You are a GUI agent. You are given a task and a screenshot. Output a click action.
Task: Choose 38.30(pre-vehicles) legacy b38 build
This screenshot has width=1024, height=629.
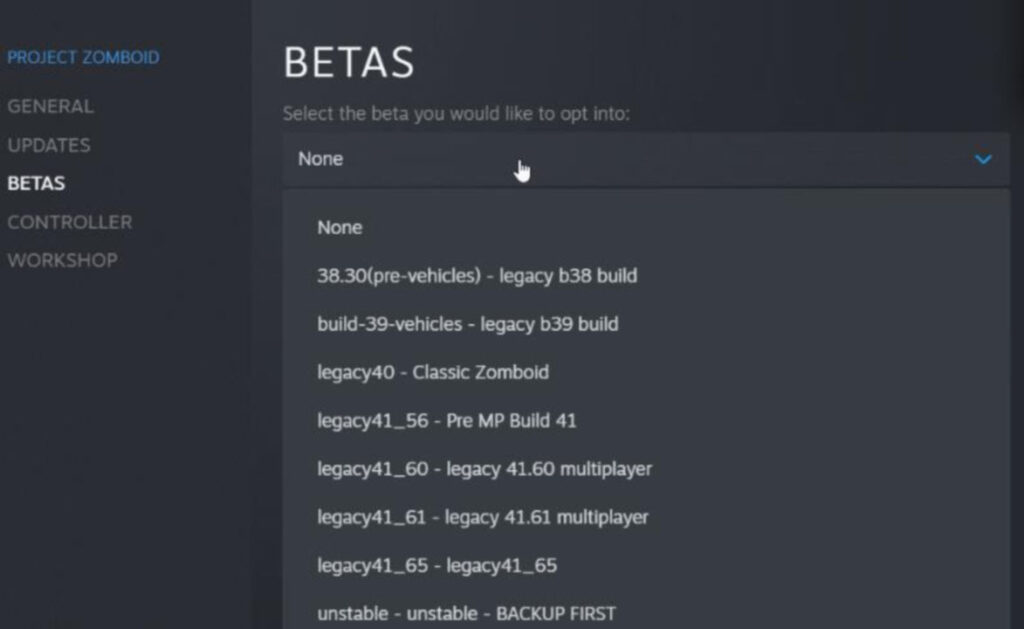click(477, 276)
